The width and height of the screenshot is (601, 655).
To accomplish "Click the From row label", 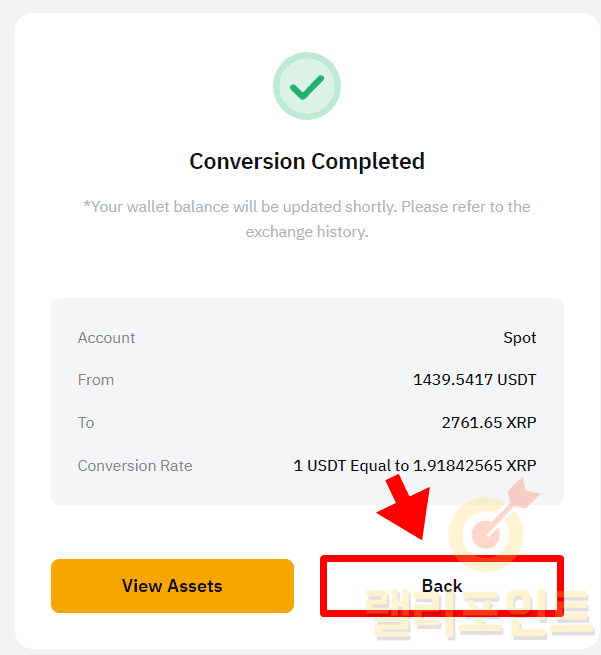I will [x=96, y=380].
